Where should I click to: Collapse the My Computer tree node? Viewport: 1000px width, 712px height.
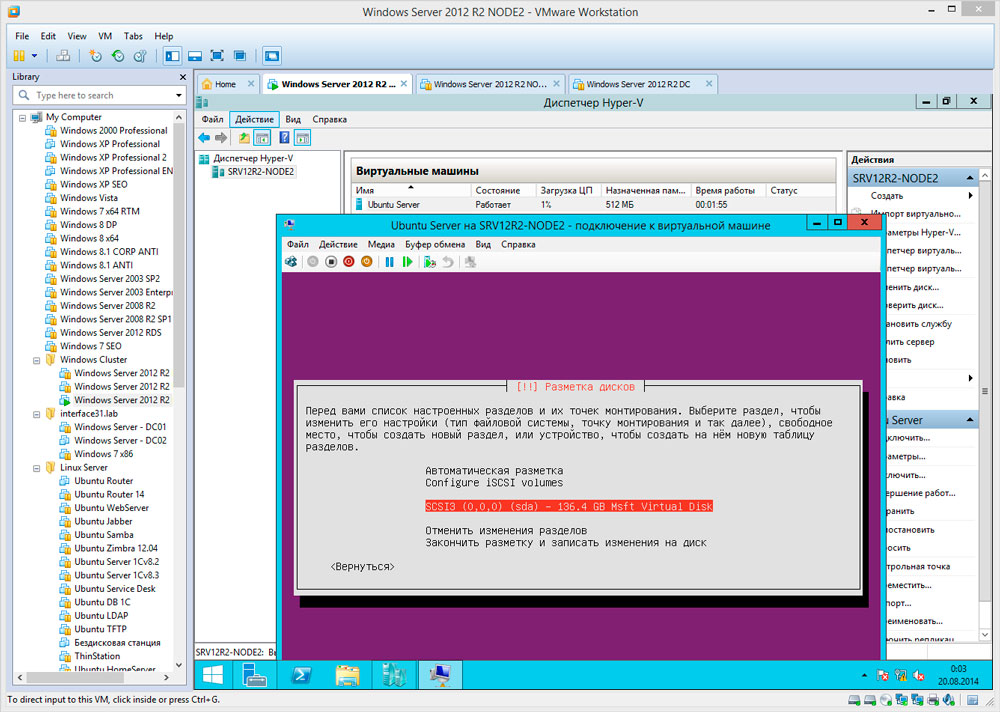click(x=22, y=118)
